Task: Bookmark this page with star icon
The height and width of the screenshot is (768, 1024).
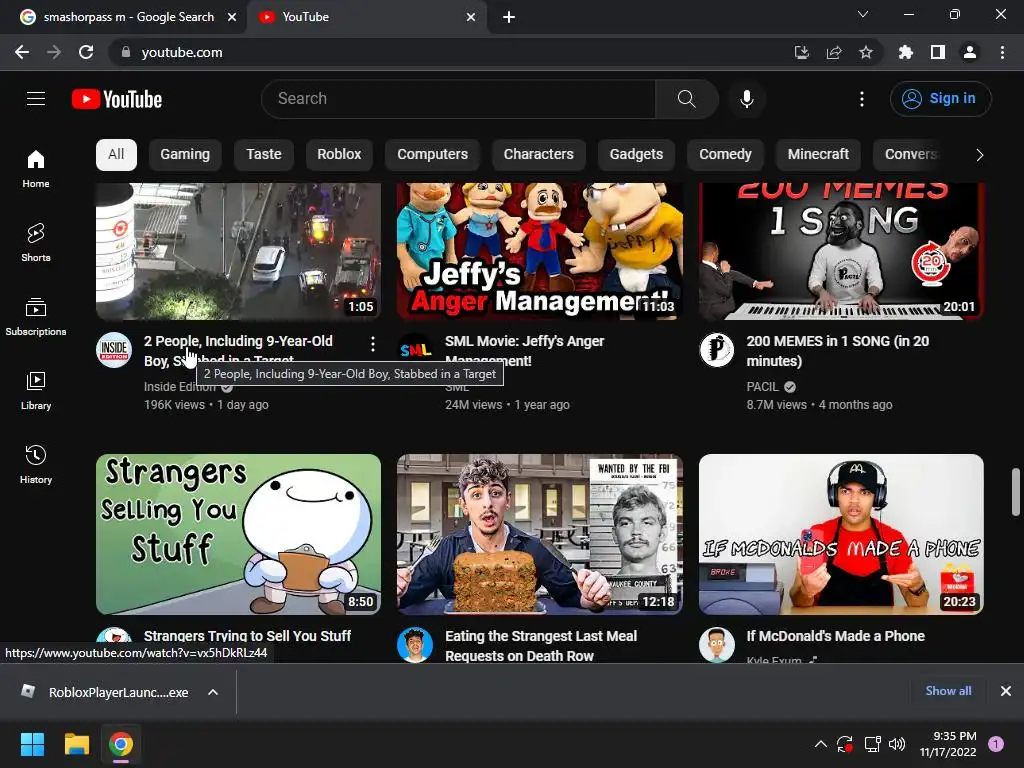Action: pyautogui.click(x=866, y=52)
